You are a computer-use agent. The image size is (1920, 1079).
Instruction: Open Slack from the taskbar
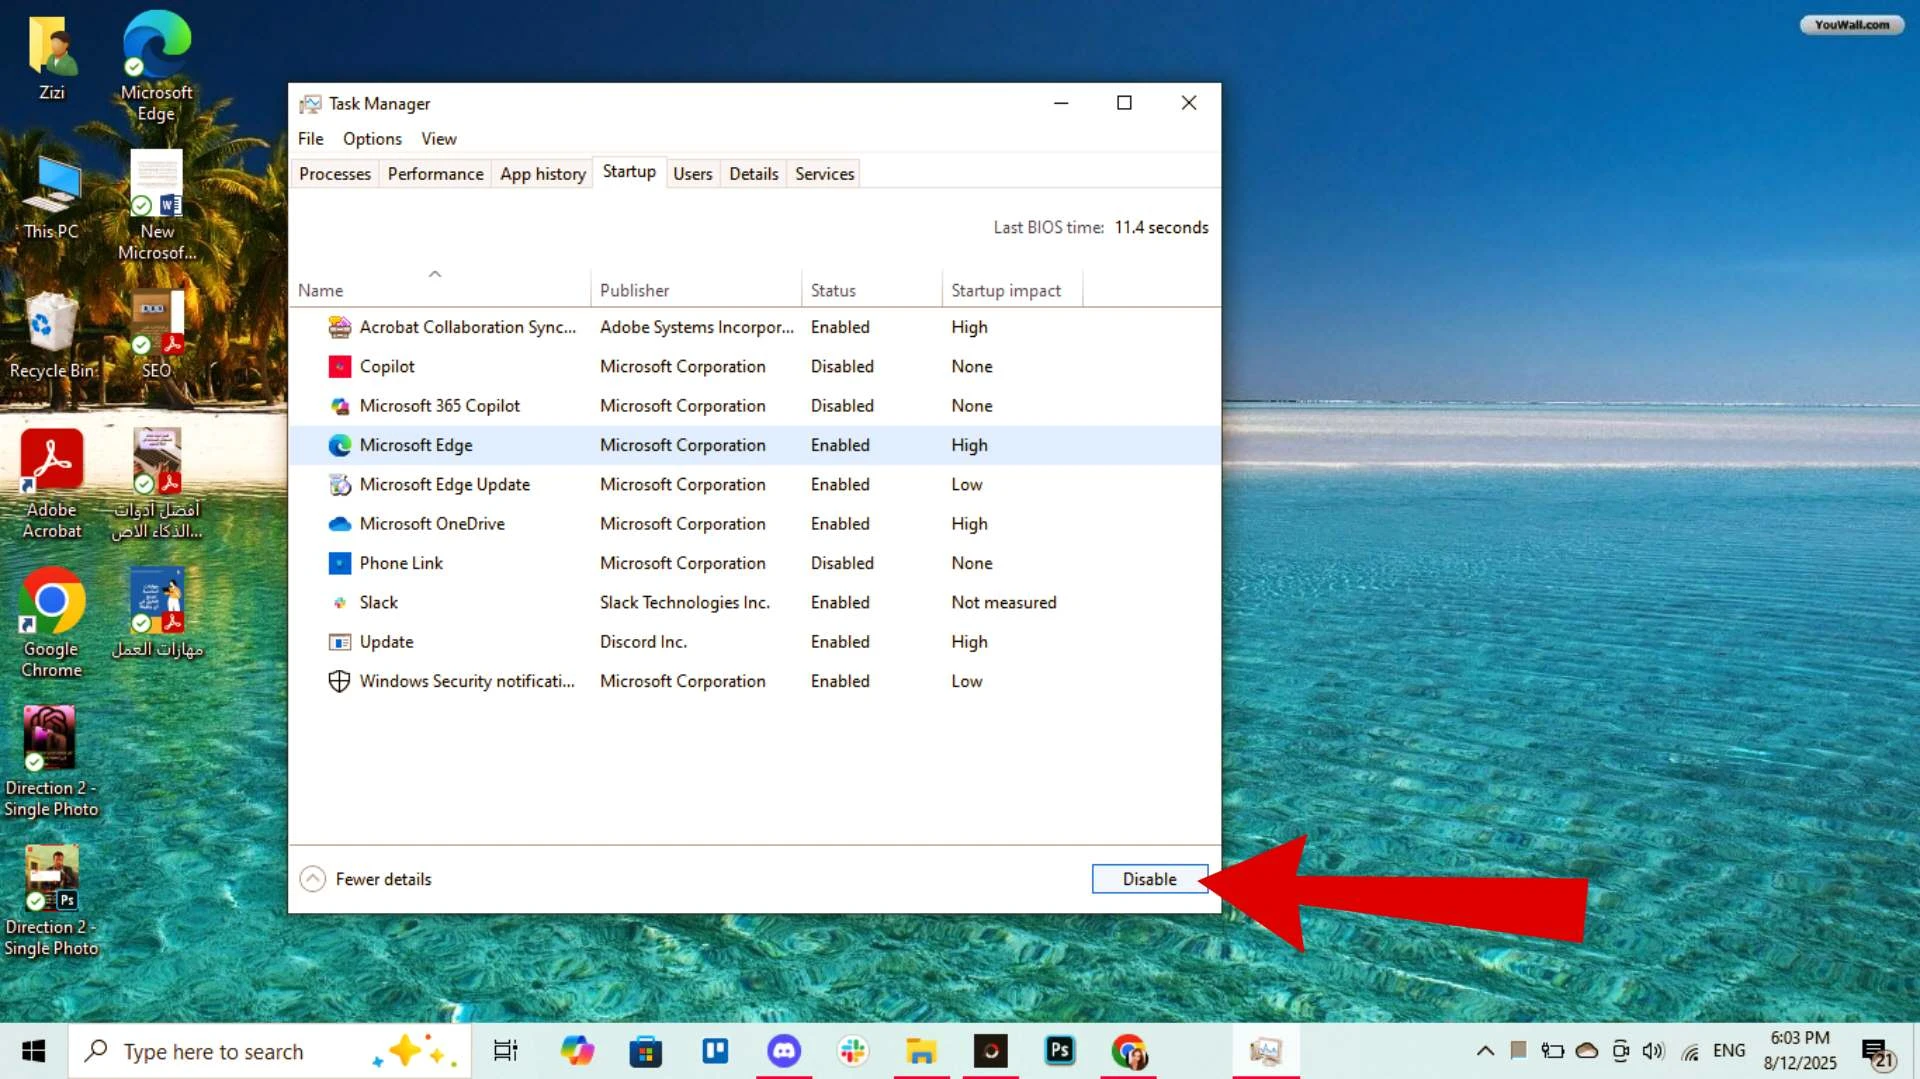pos(853,1051)
